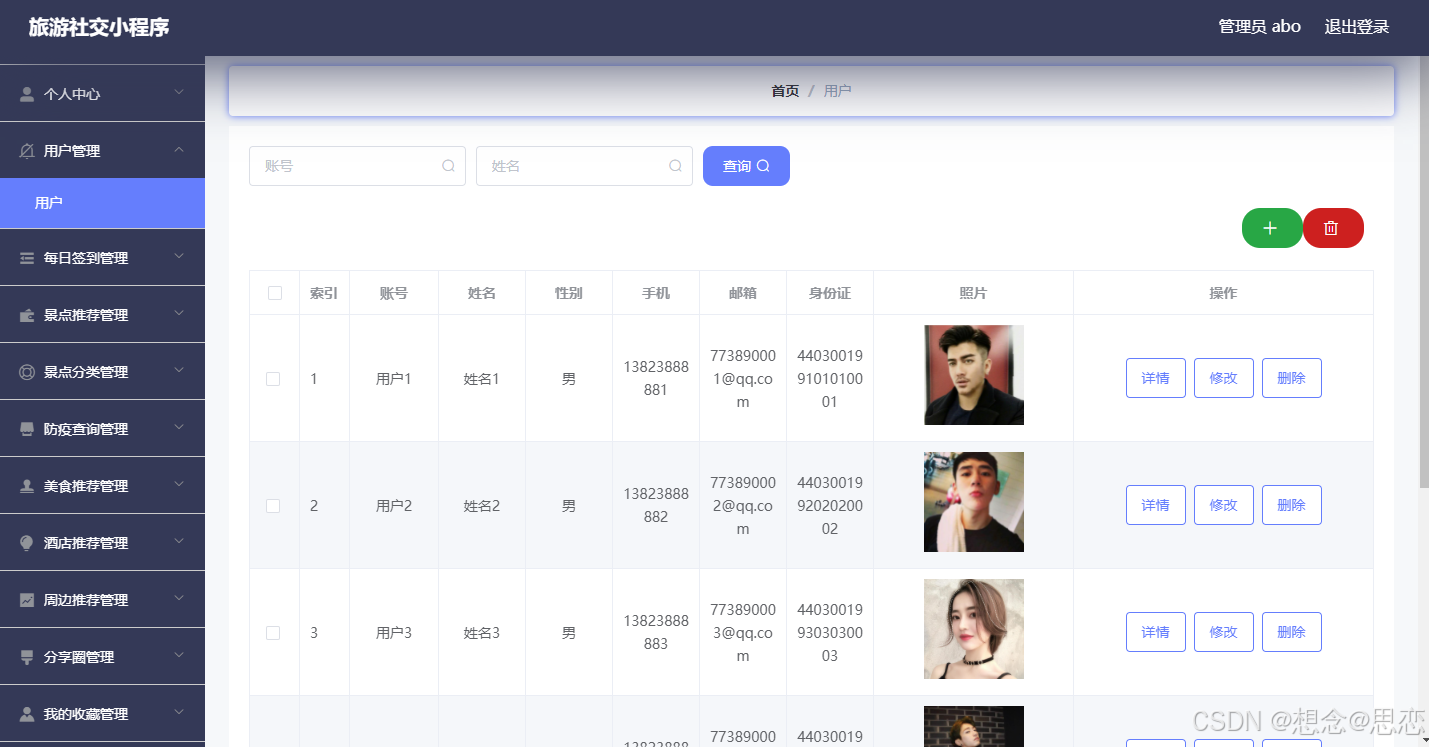1429x747 pixels.
Task: Click the chart icon beside 周边推荐管理
Action: (x=27, y=600)
